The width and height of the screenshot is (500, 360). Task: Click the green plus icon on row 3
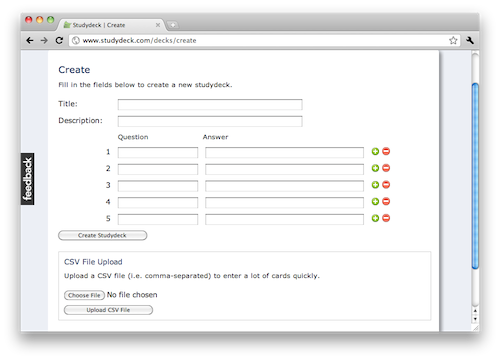click(375, 185)
